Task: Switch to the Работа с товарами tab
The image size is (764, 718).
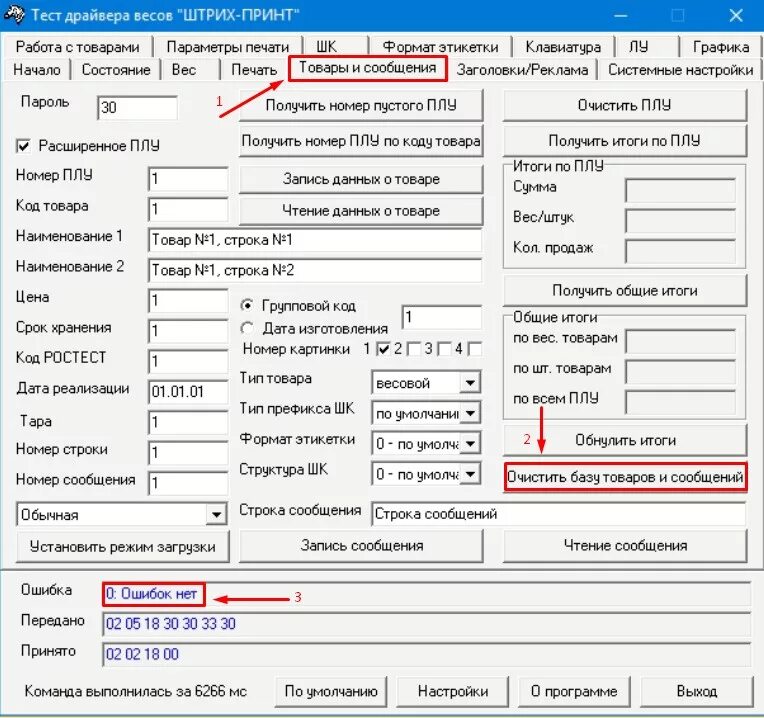Action: [77, 47]
